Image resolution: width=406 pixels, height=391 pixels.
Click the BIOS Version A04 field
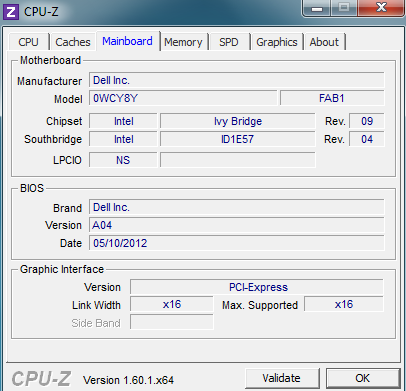(237, 225)
